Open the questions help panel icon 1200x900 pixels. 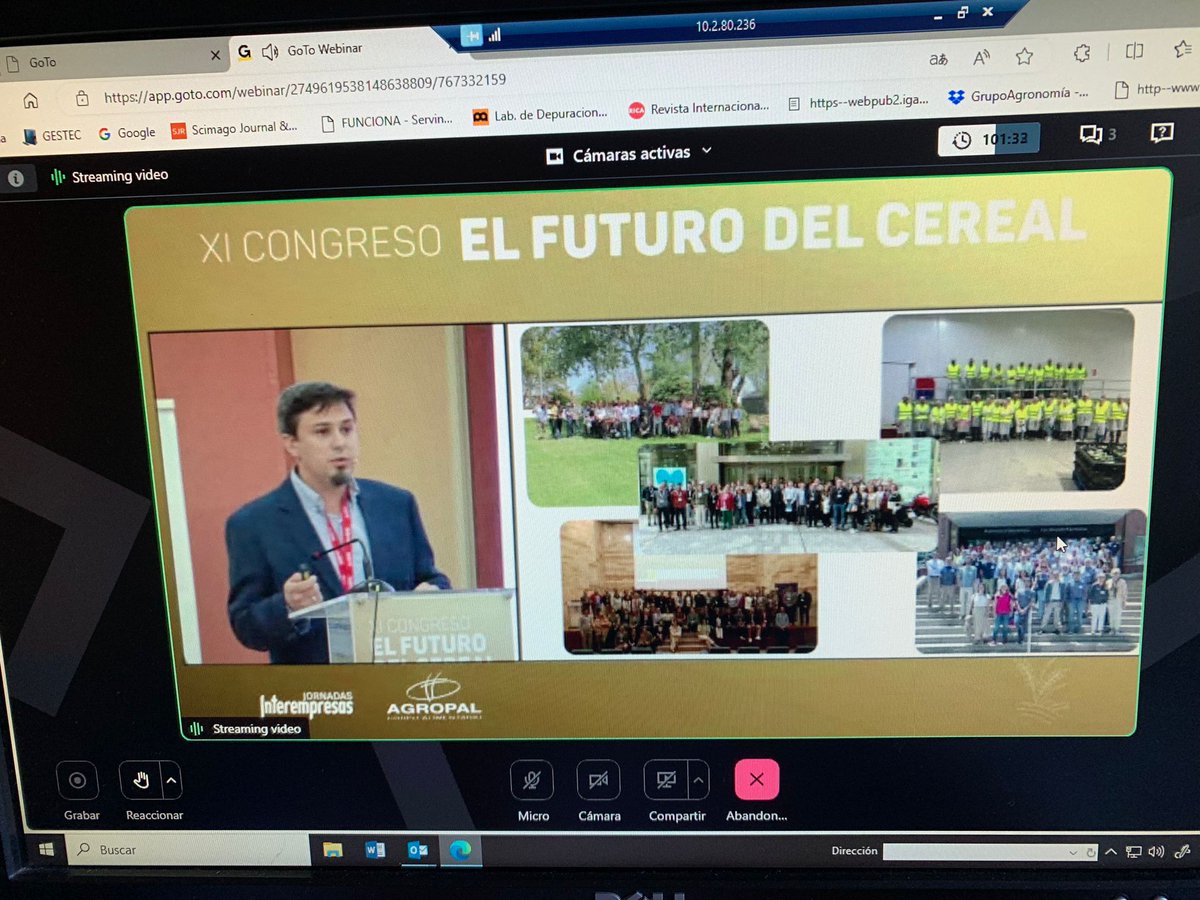coord(1161,132)
